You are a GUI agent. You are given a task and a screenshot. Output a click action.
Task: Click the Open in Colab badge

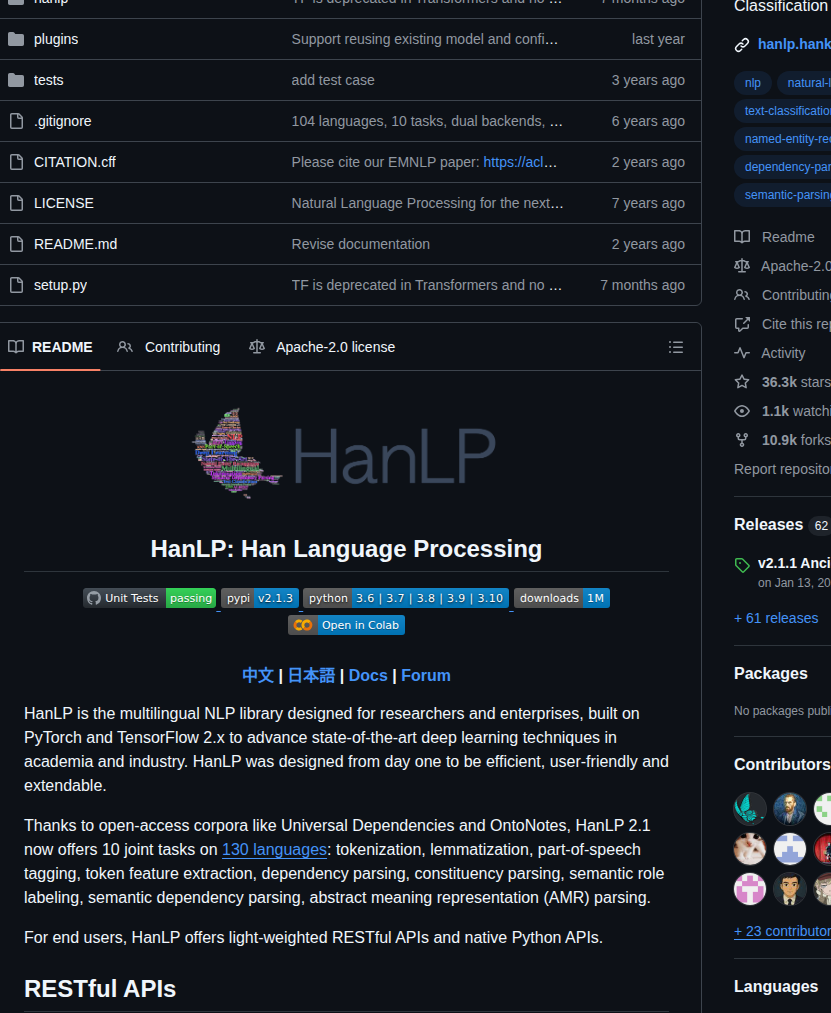coord(346,625)
